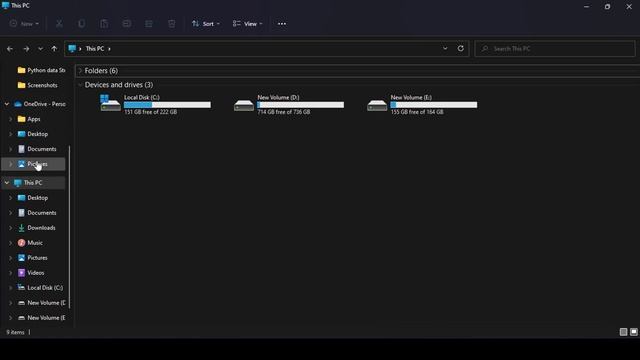Click New Volume (D:) usage bar

[x=300, y=105]
